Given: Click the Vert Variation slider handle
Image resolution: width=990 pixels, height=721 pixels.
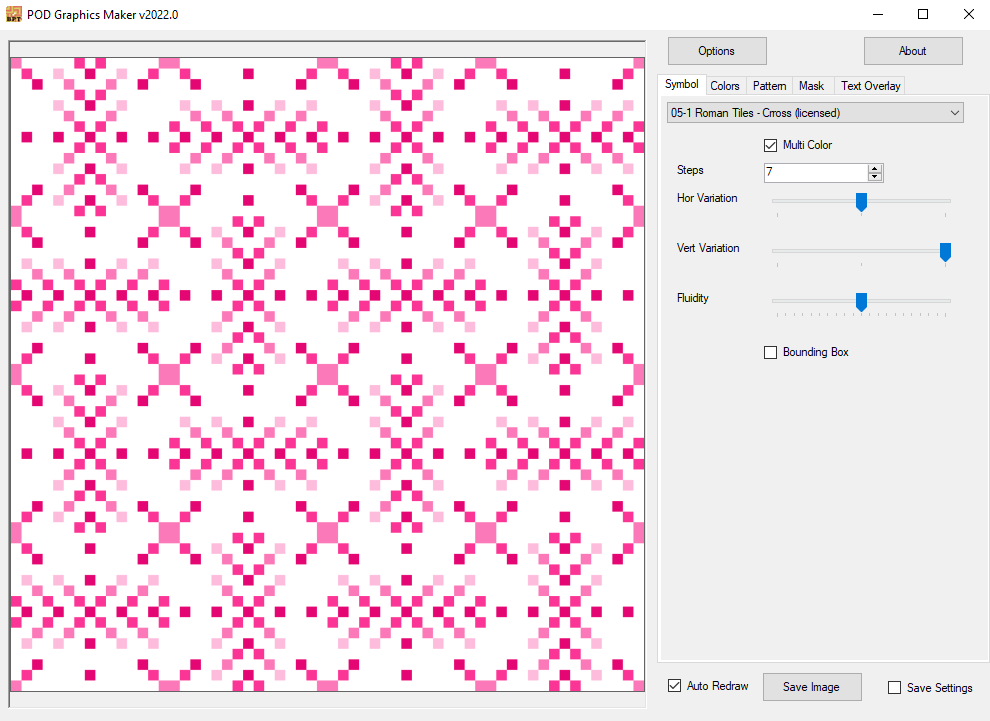Looking at the screenshot, I should click(x=945, y=252).
